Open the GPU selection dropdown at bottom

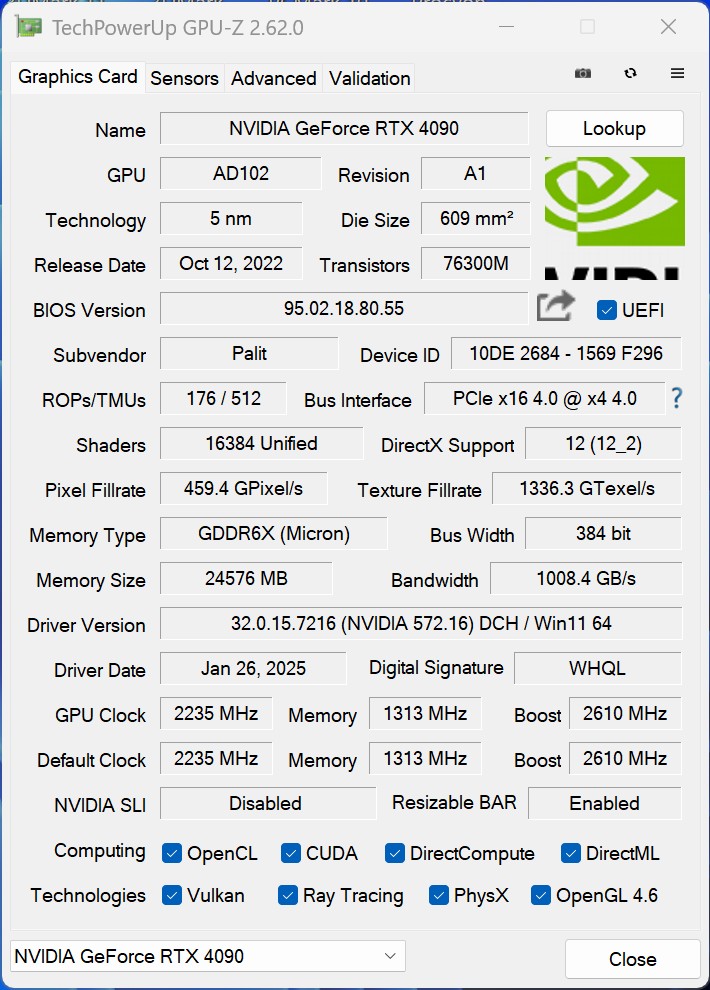pos(208,956)
